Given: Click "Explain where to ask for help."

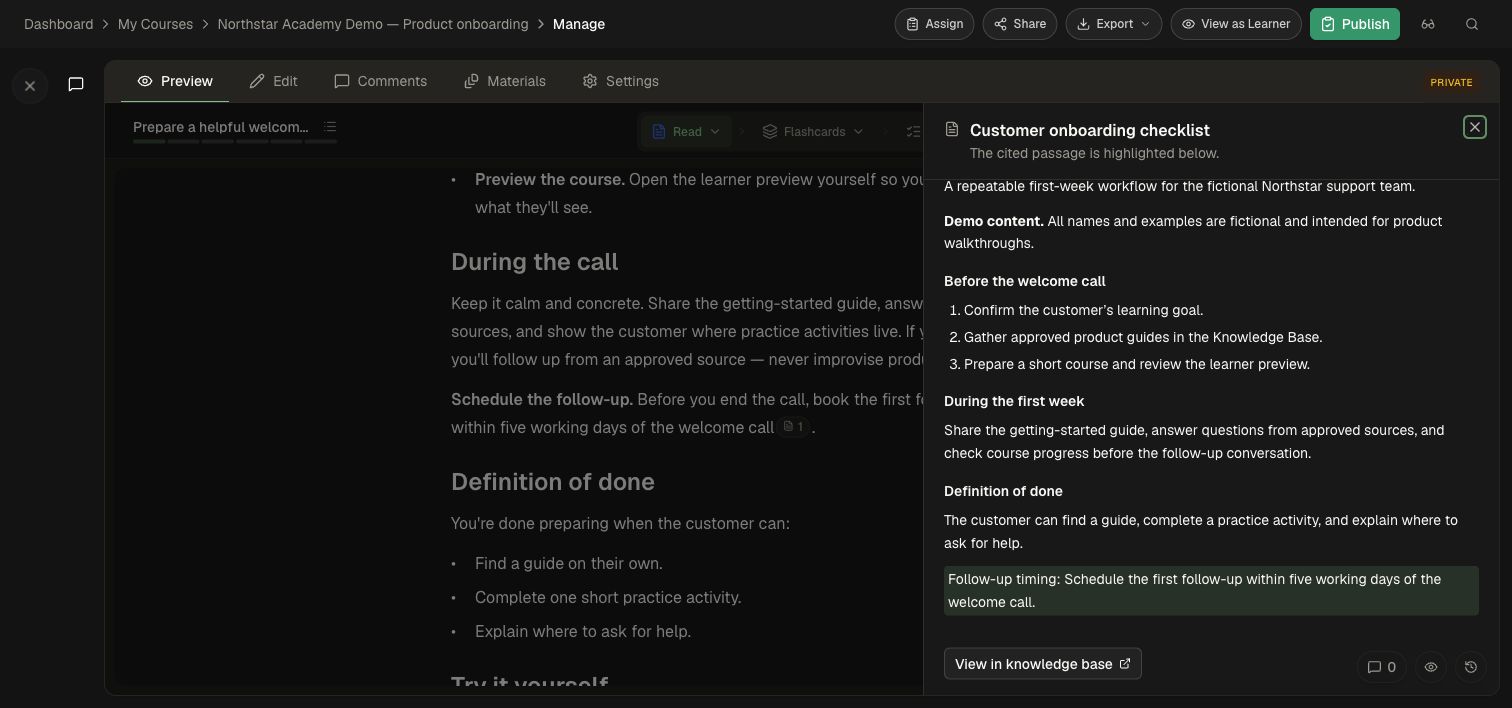Looking at the screenshot, I should coord(583,631).
